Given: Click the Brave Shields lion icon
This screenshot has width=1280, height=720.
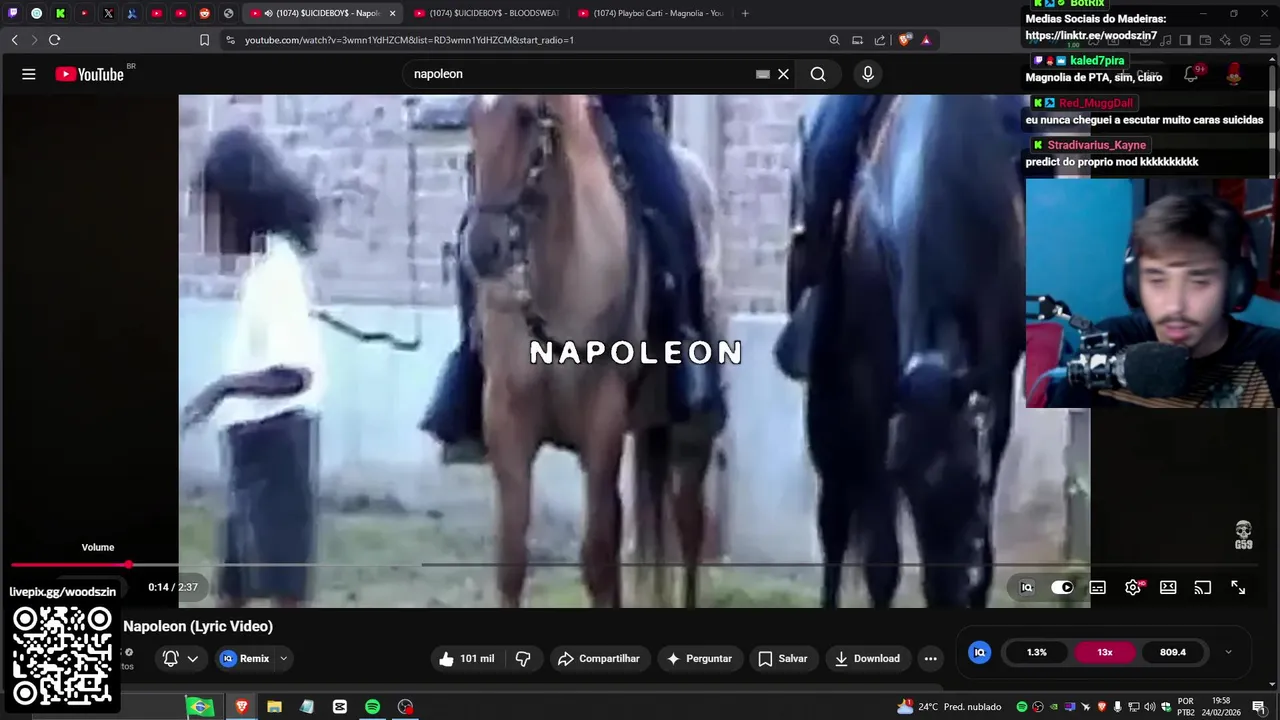Looking at the screenshot, I should pyautogui.click(x=905, y=40).
